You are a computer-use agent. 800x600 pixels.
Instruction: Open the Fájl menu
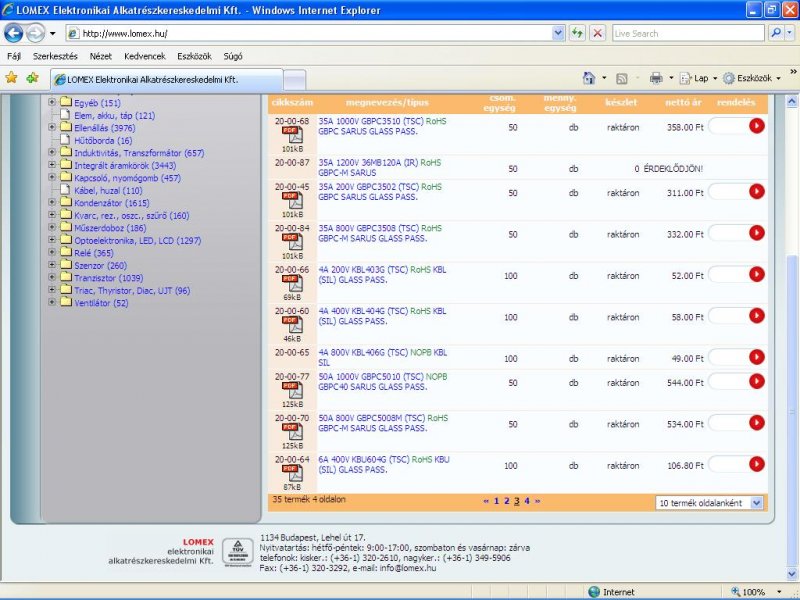(x=14, y=56)
